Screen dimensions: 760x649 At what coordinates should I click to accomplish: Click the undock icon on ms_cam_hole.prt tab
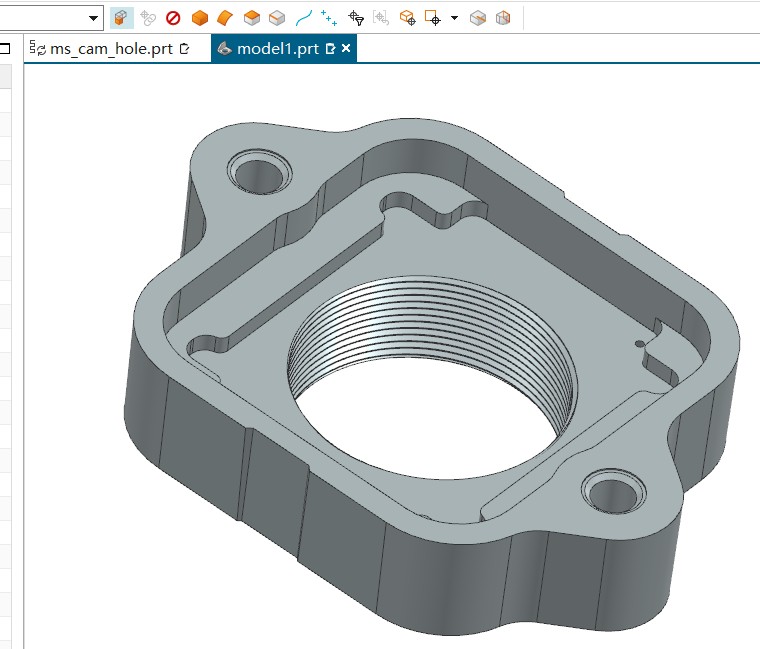tap(184, 48)
